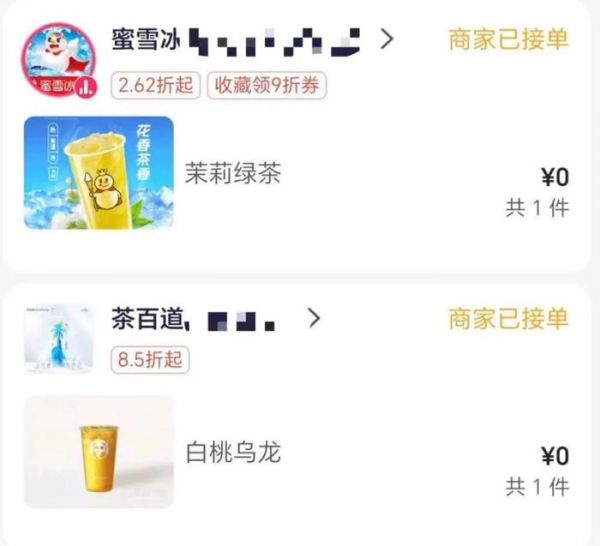This screenshot has height=546, width=600.
Task: Tap the ¥0 price of 白桃乌龙
Action: click(555, 456)
